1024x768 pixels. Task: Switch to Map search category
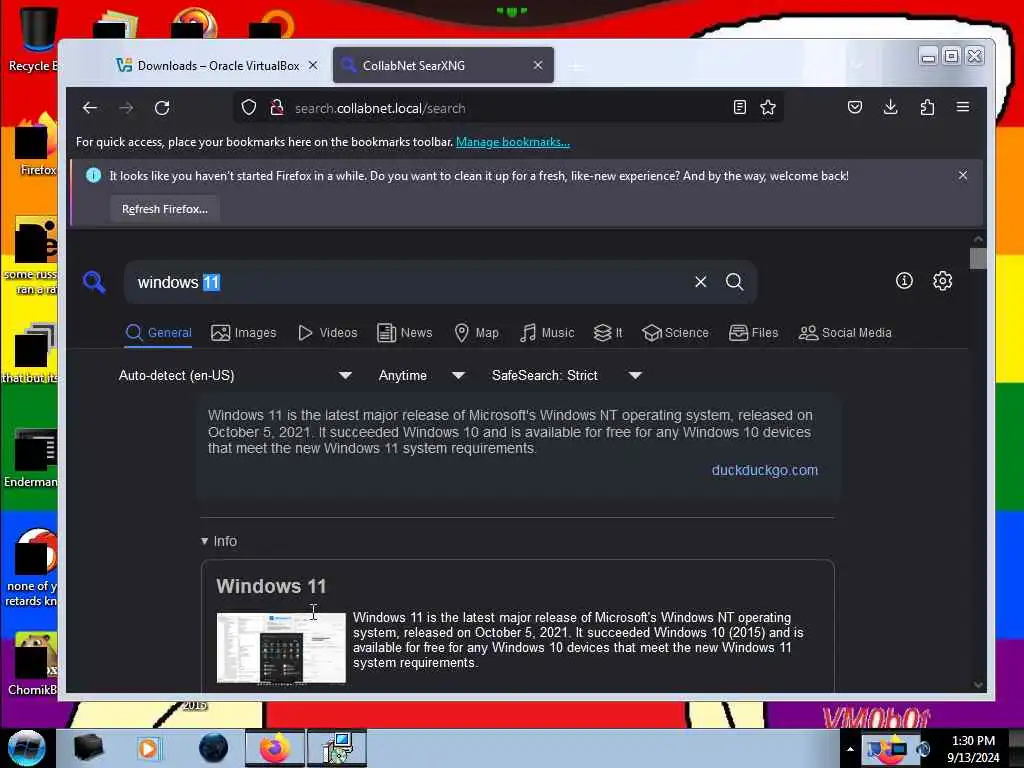(477, 332)
